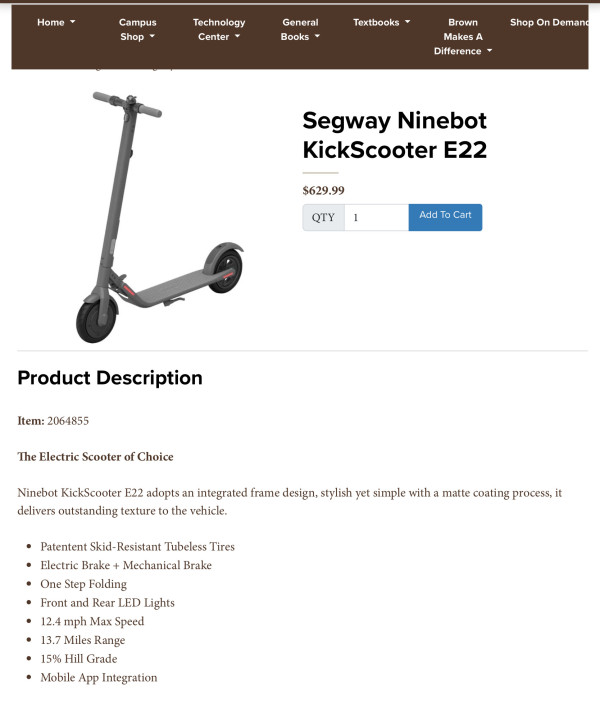Click the caret arrow beside Books
Viewport: 600px width, 709px height.
pos(317,36)
